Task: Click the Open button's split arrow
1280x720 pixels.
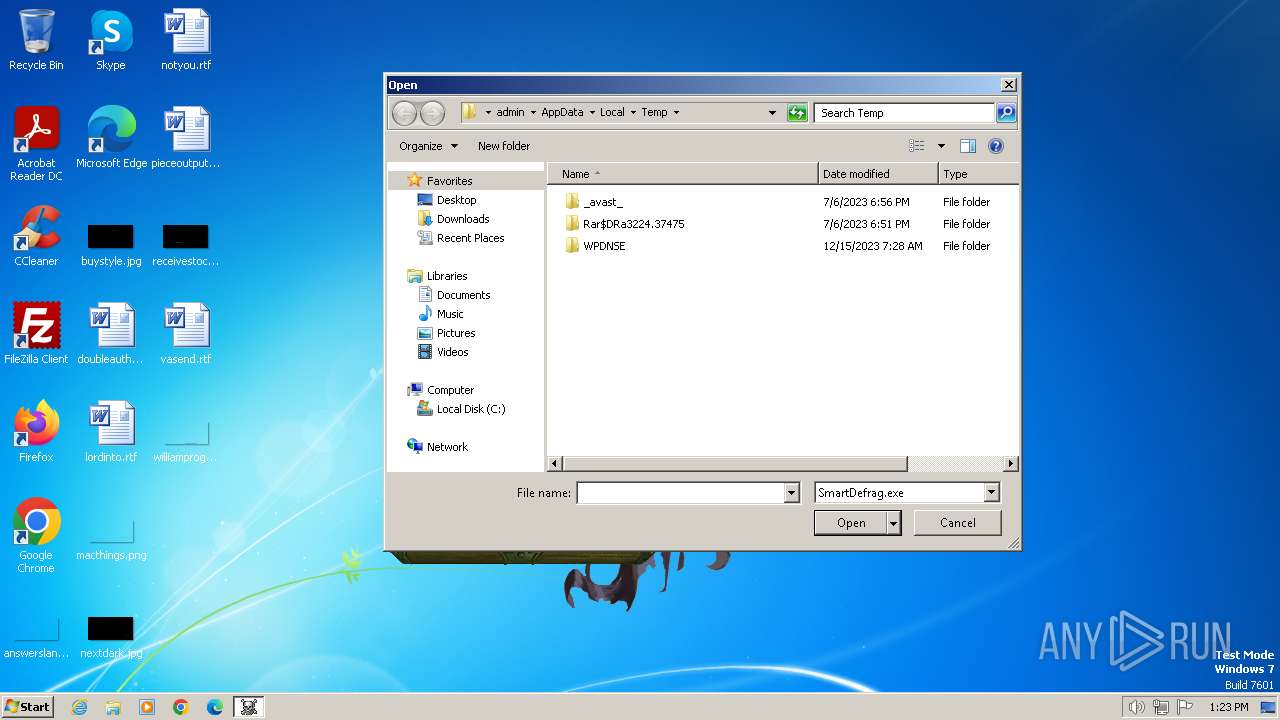Action: tap(893, 523)
